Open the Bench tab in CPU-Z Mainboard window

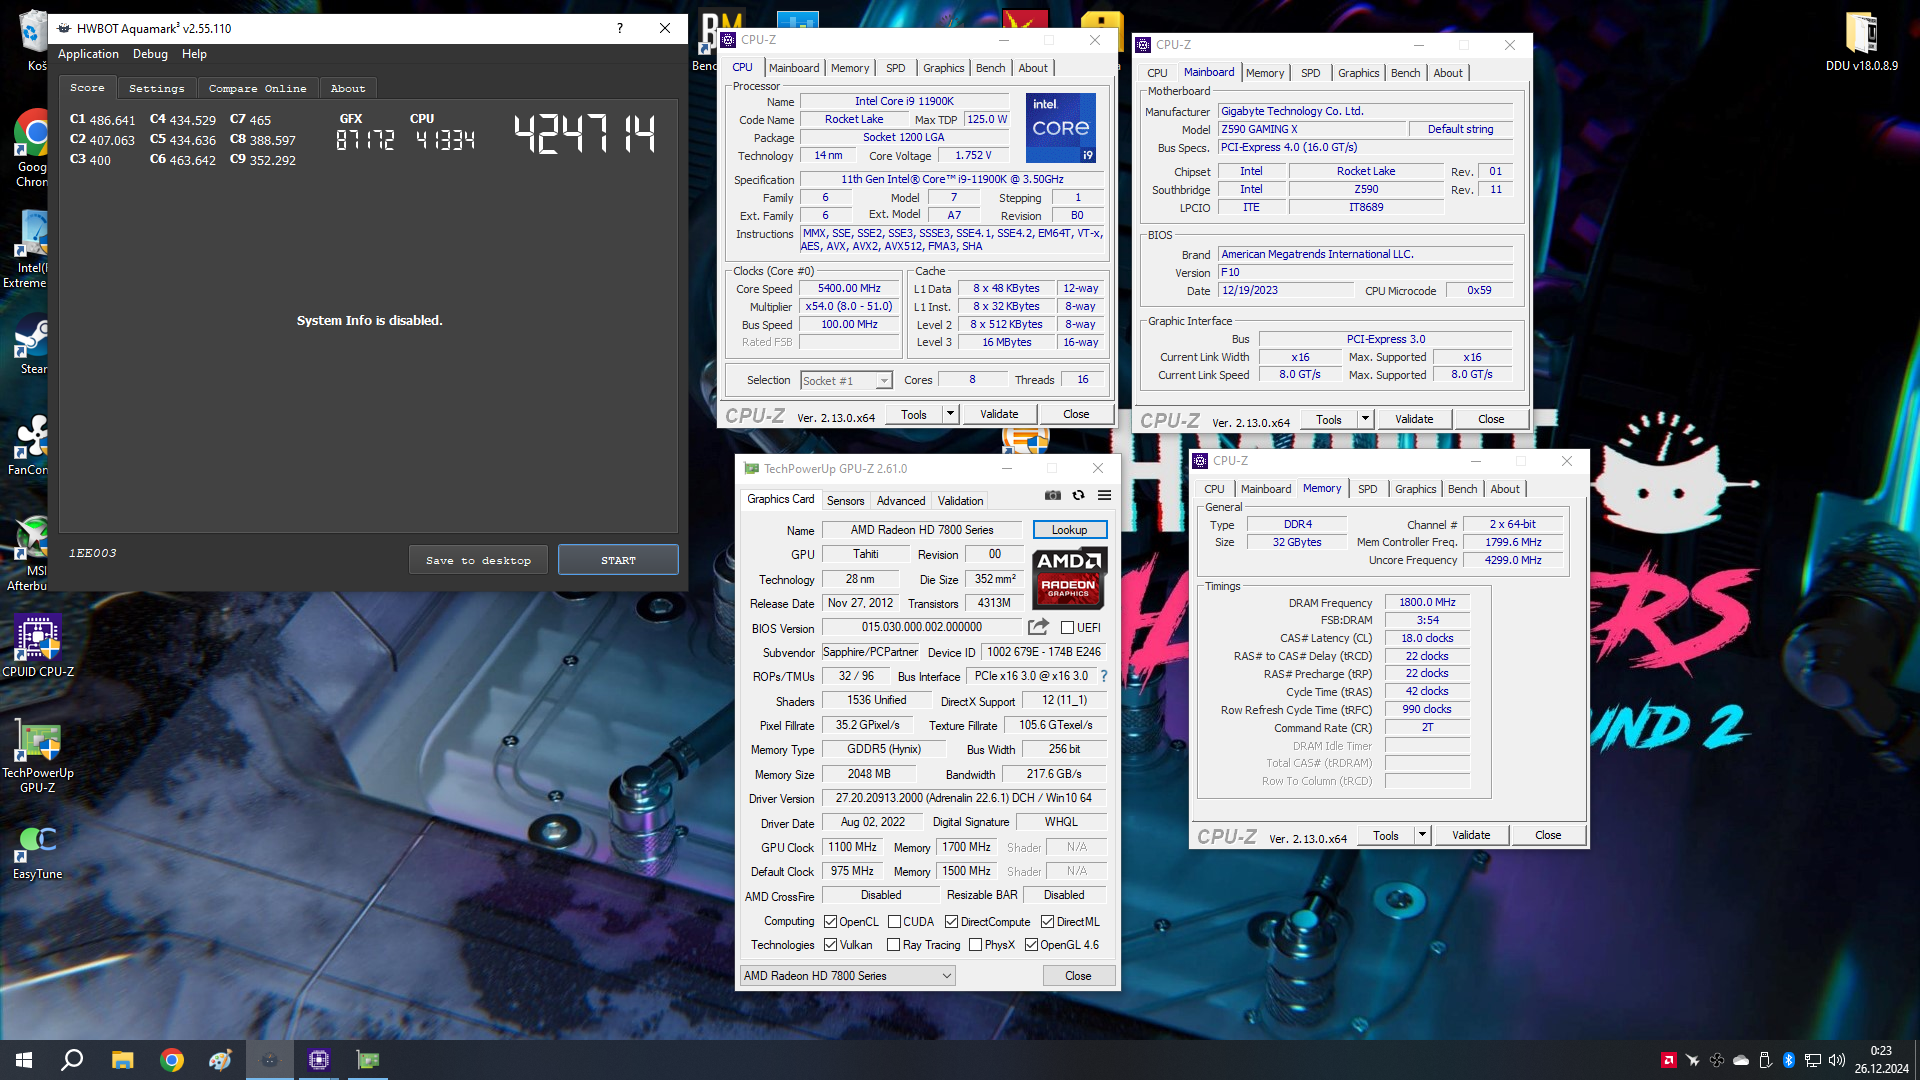click(x=1405, y=73)
